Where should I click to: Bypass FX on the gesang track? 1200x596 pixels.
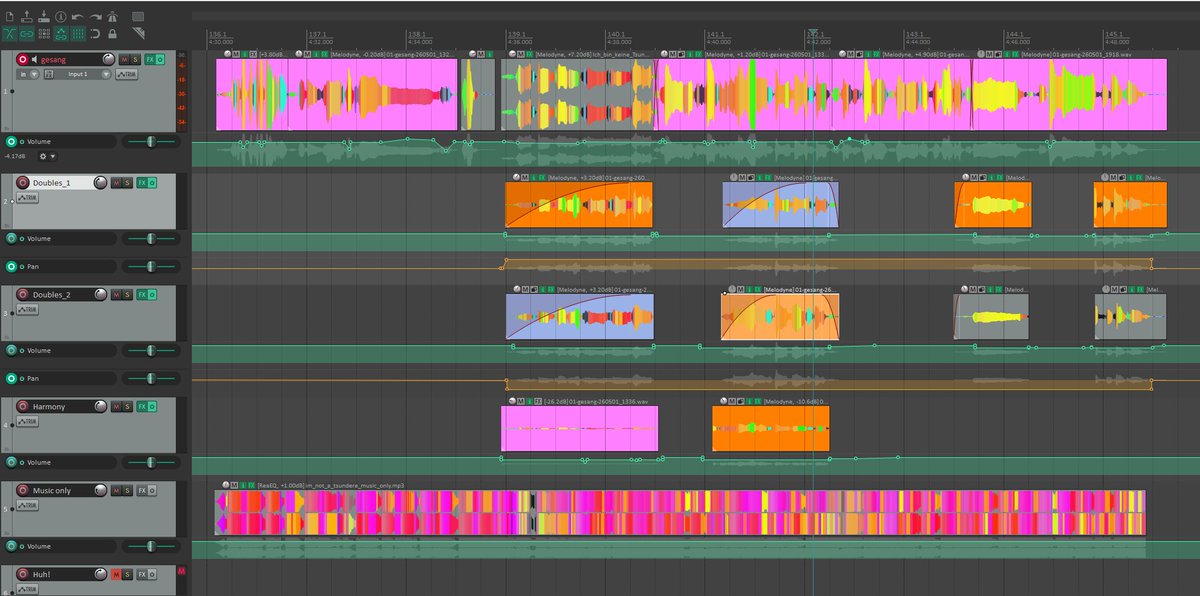[160, 60]
